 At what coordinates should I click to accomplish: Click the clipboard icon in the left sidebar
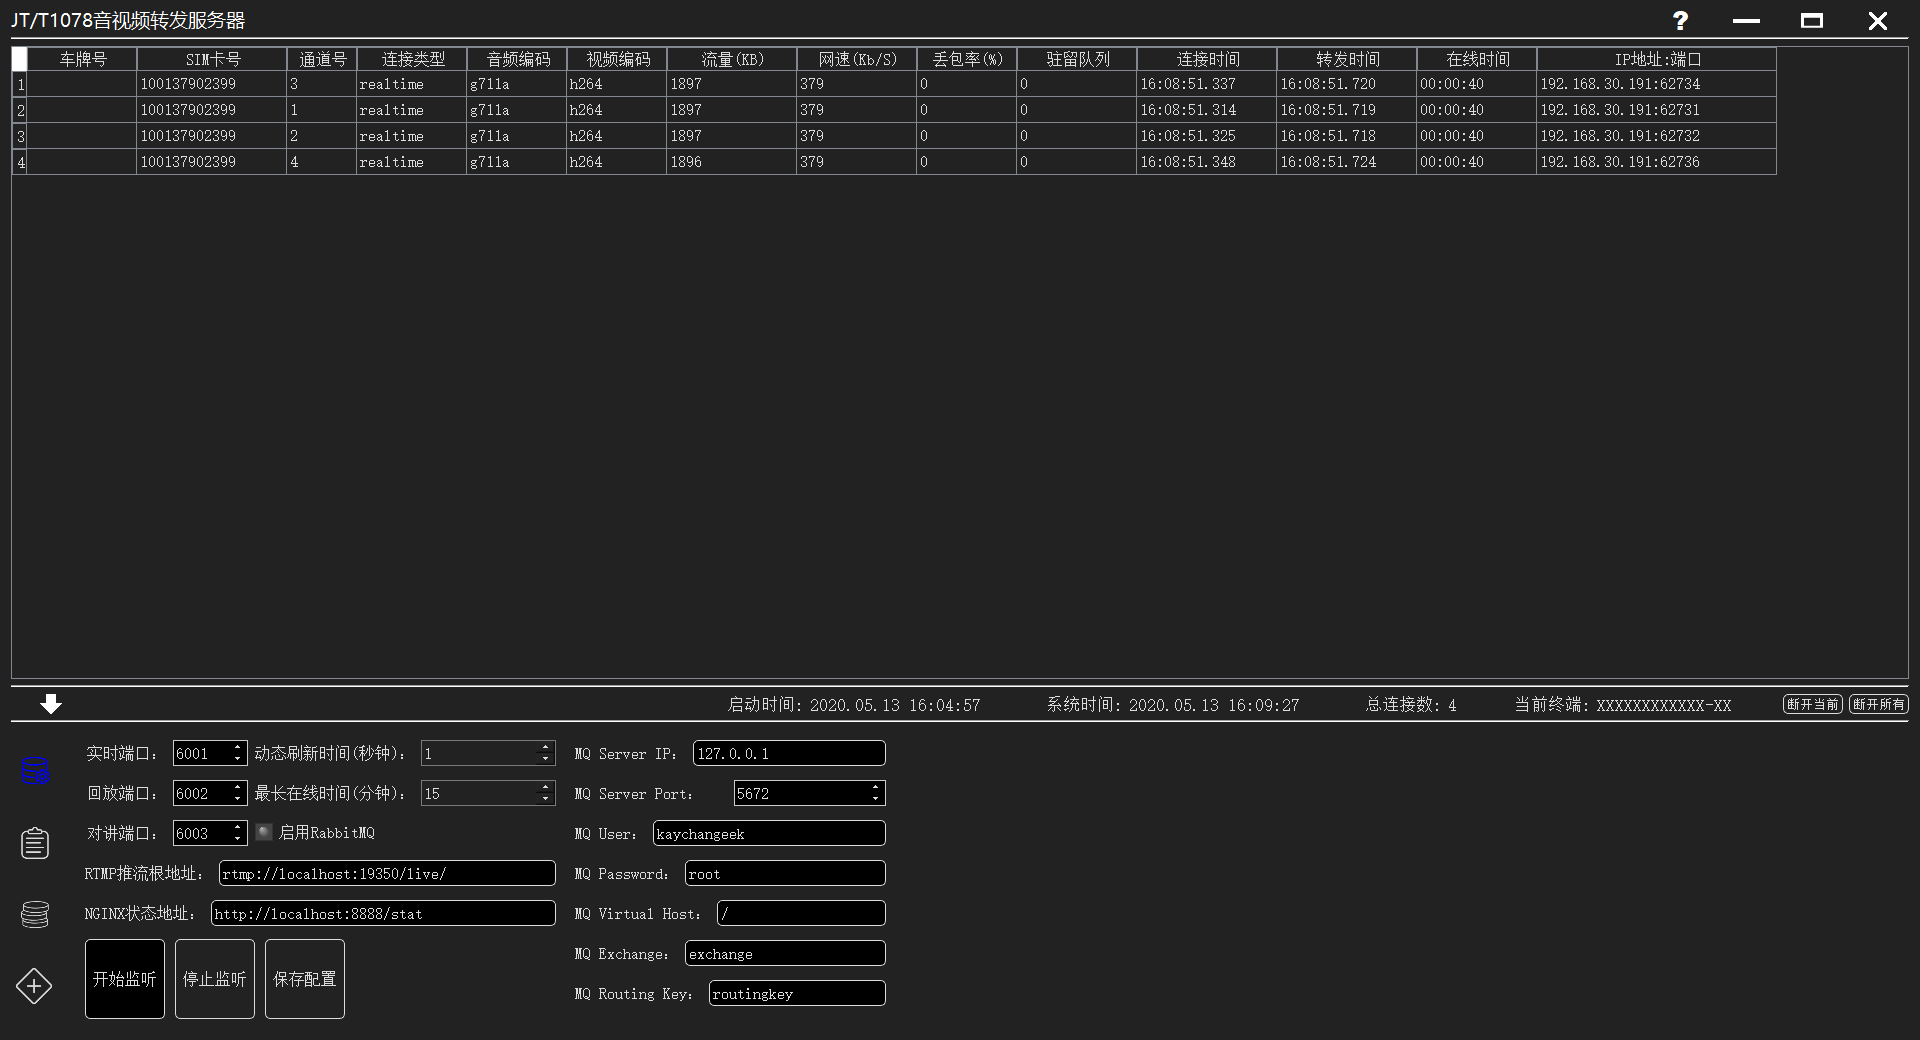[34, 843]
